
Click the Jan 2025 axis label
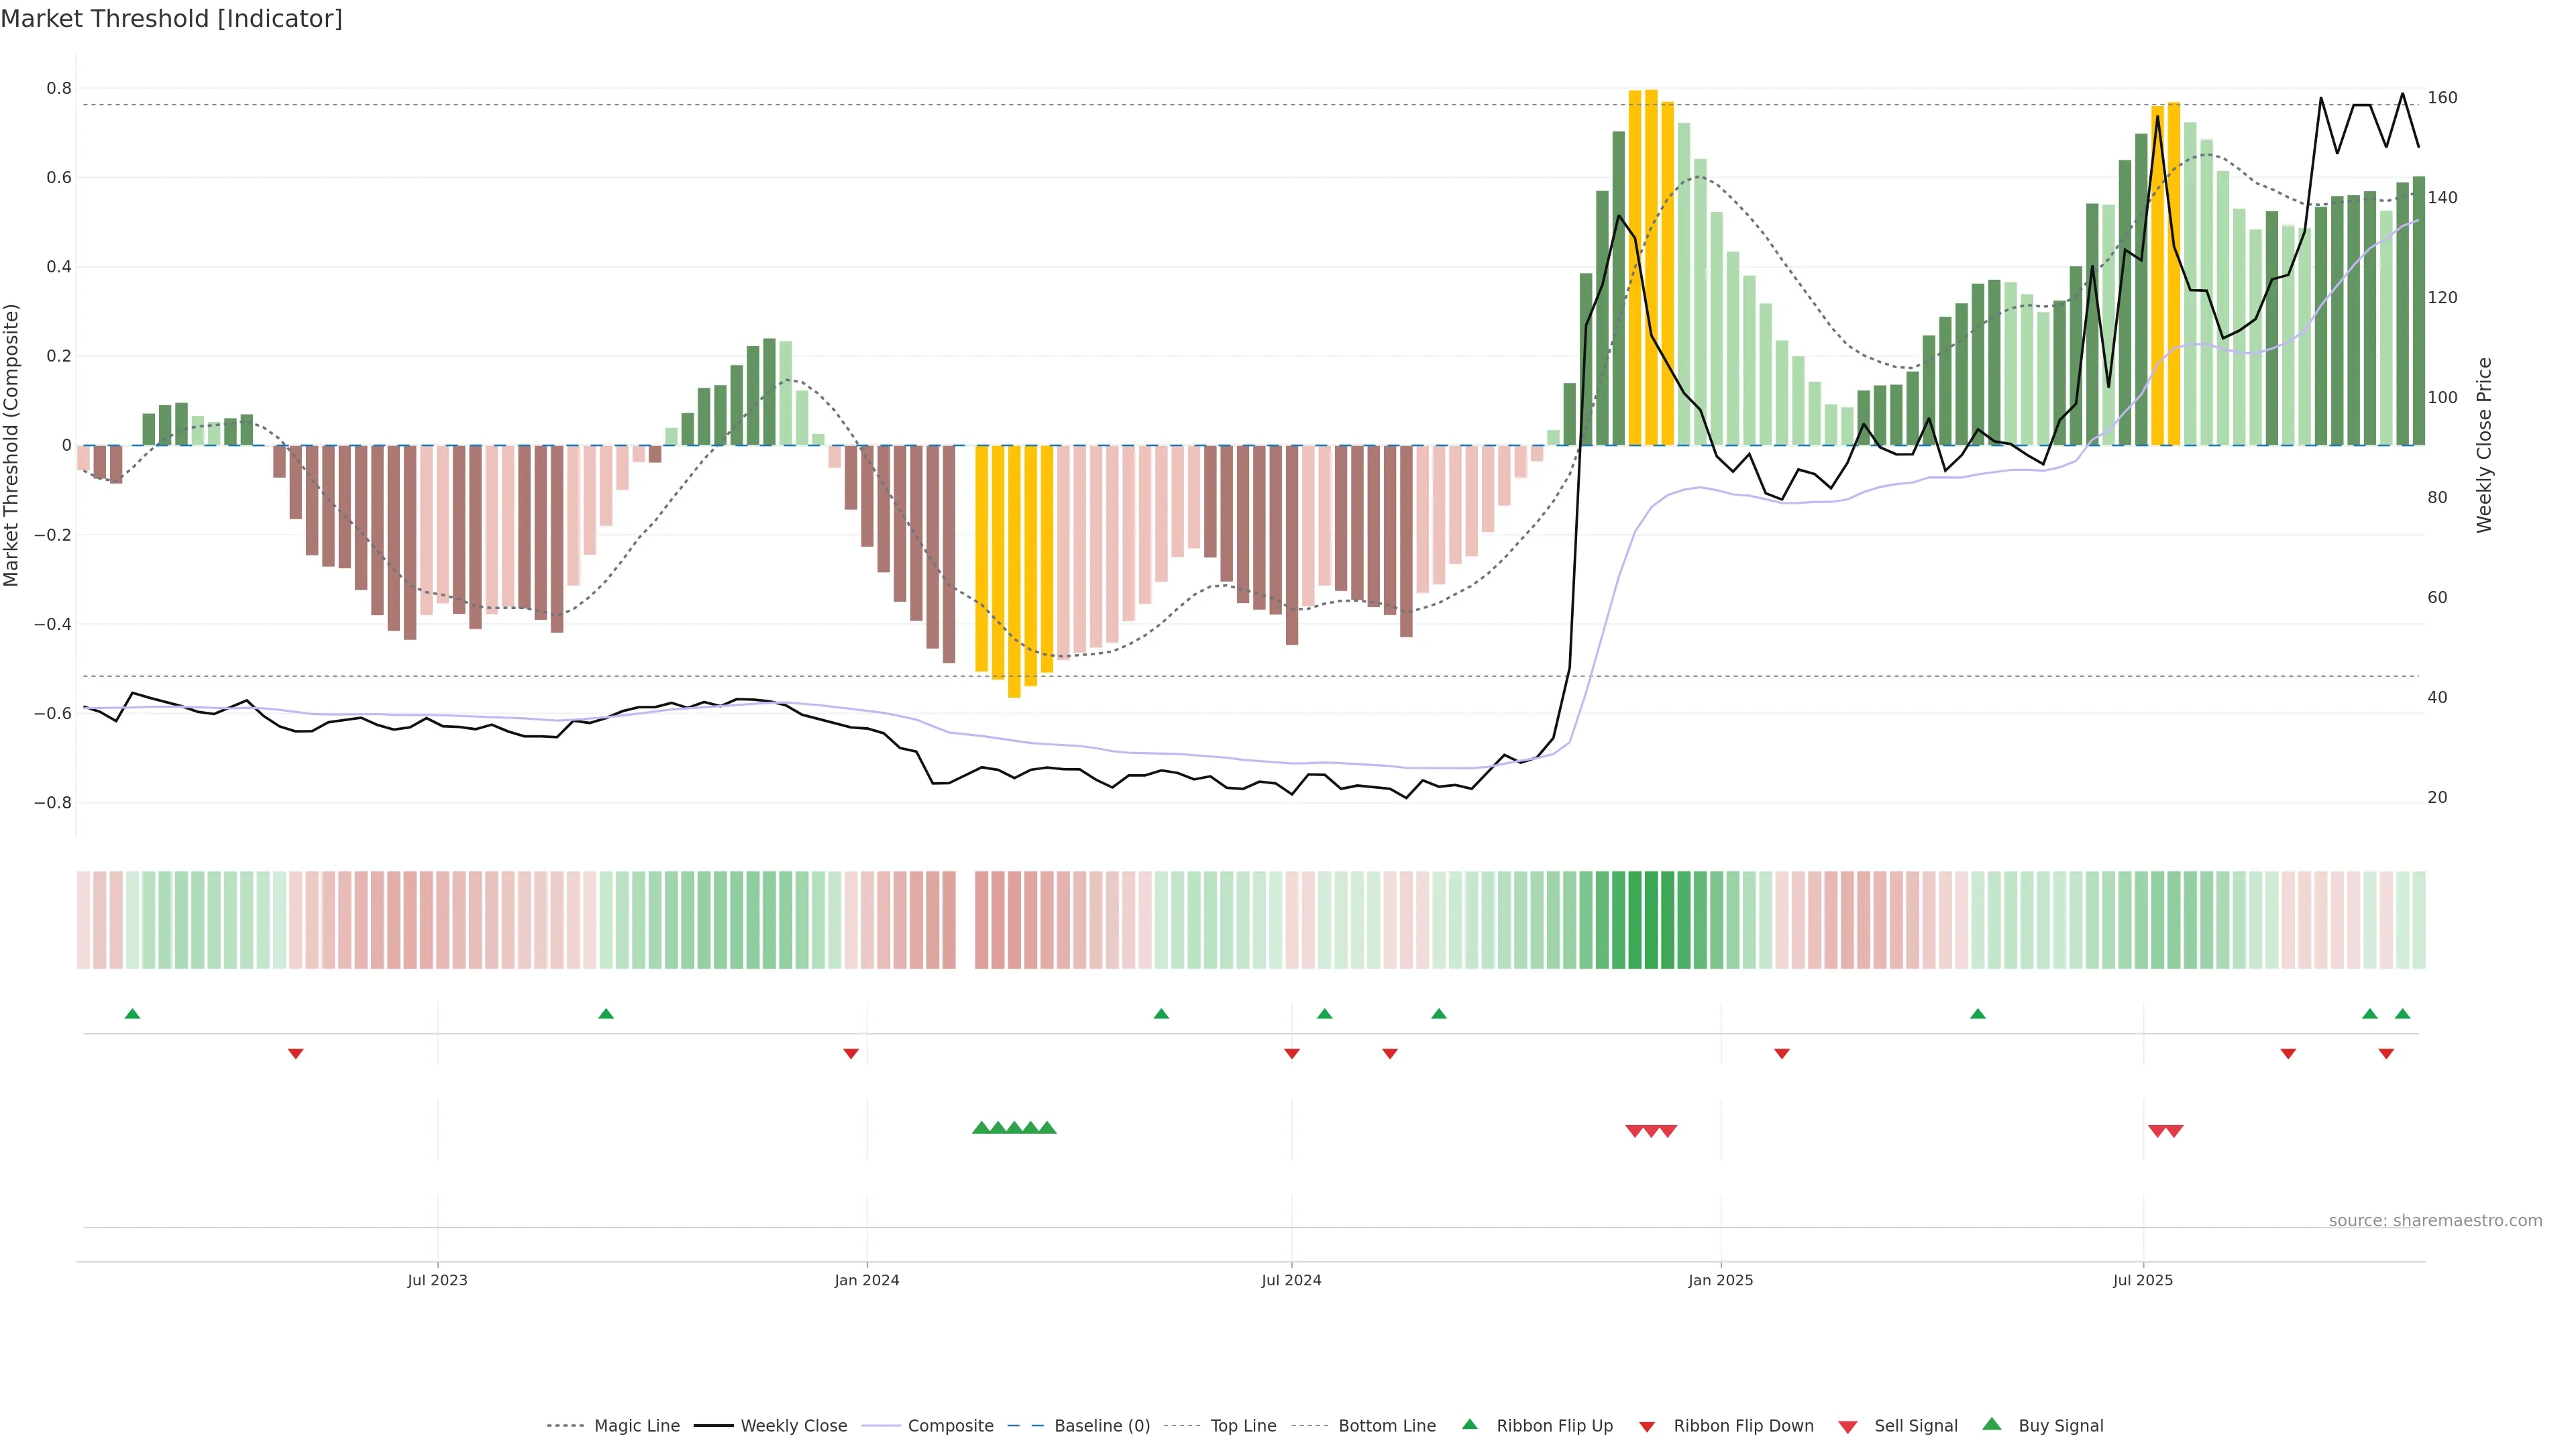point(1720,1280)
